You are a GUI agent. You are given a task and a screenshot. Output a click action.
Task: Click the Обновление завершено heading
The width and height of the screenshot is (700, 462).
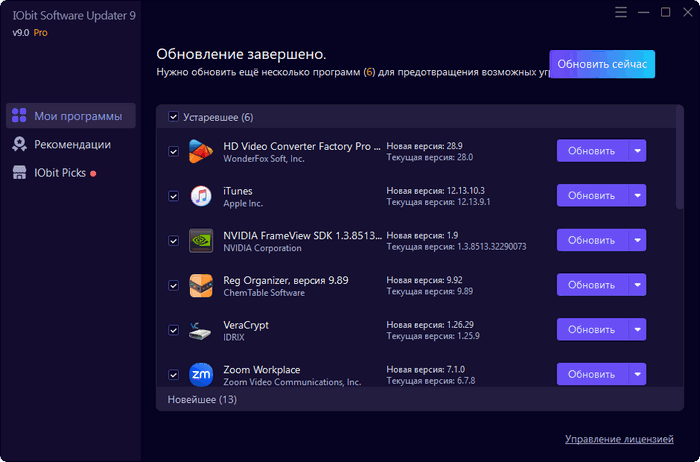pyautogui.click(x=241, y=54)
